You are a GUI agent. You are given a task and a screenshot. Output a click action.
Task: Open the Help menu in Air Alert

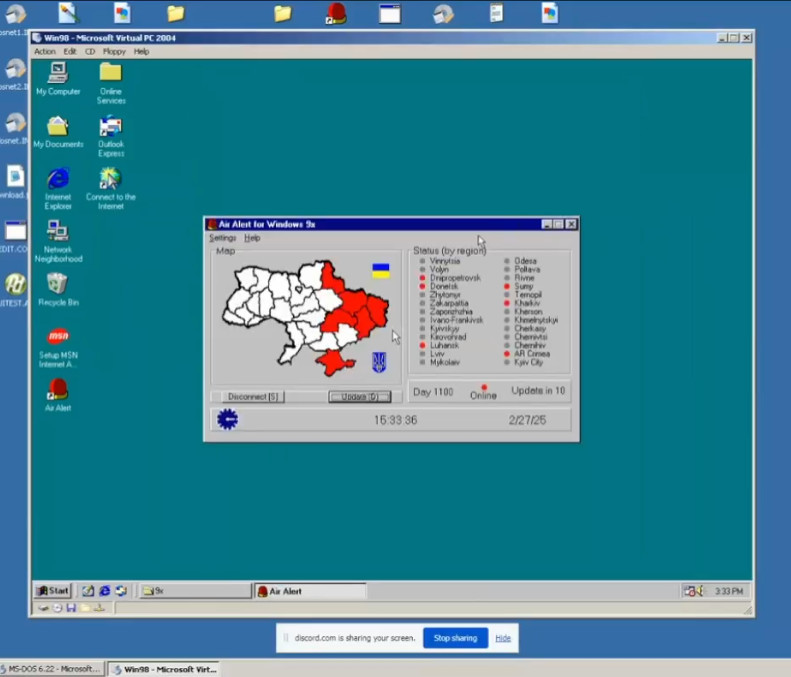(x=252, y=238)
